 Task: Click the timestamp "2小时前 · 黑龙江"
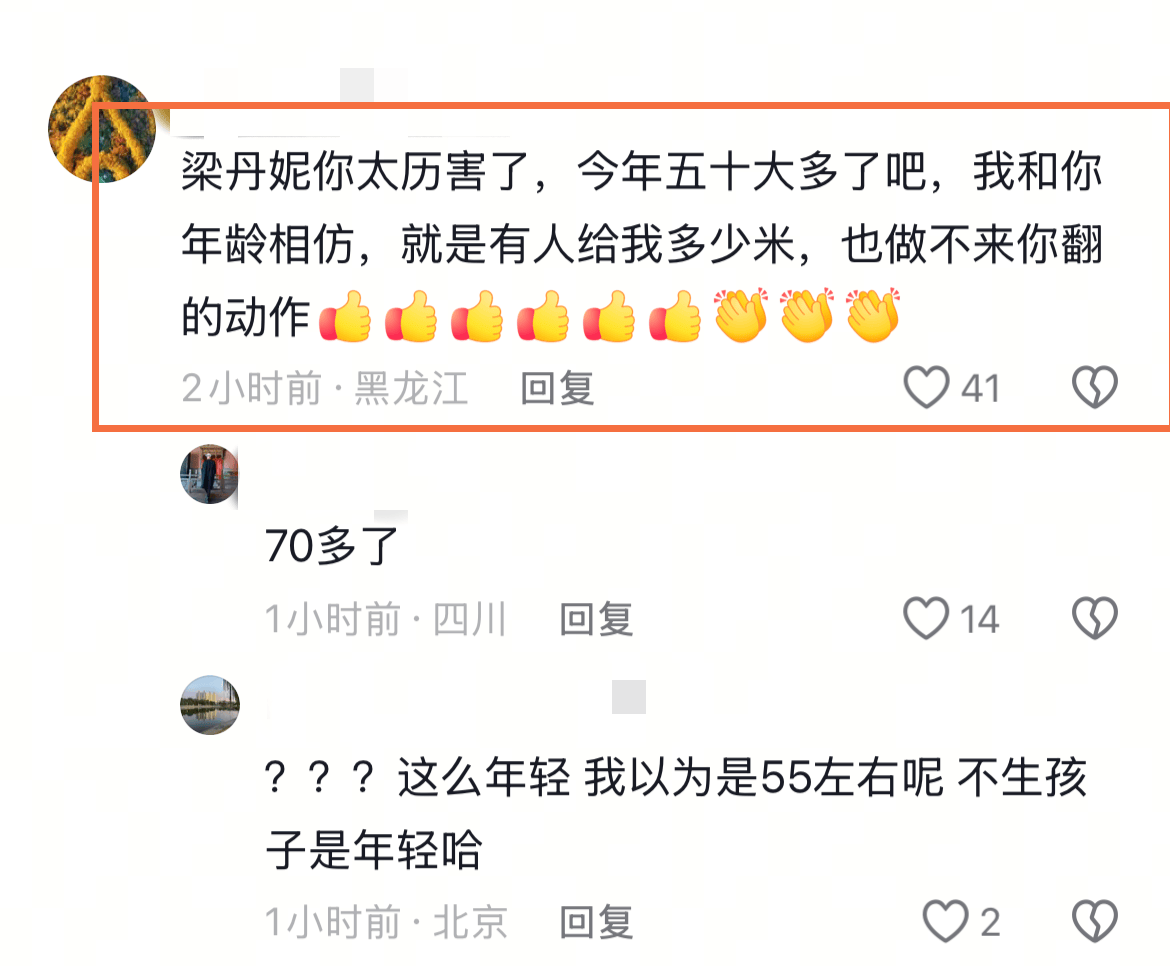pyautogui.click(x=325, y=389)
